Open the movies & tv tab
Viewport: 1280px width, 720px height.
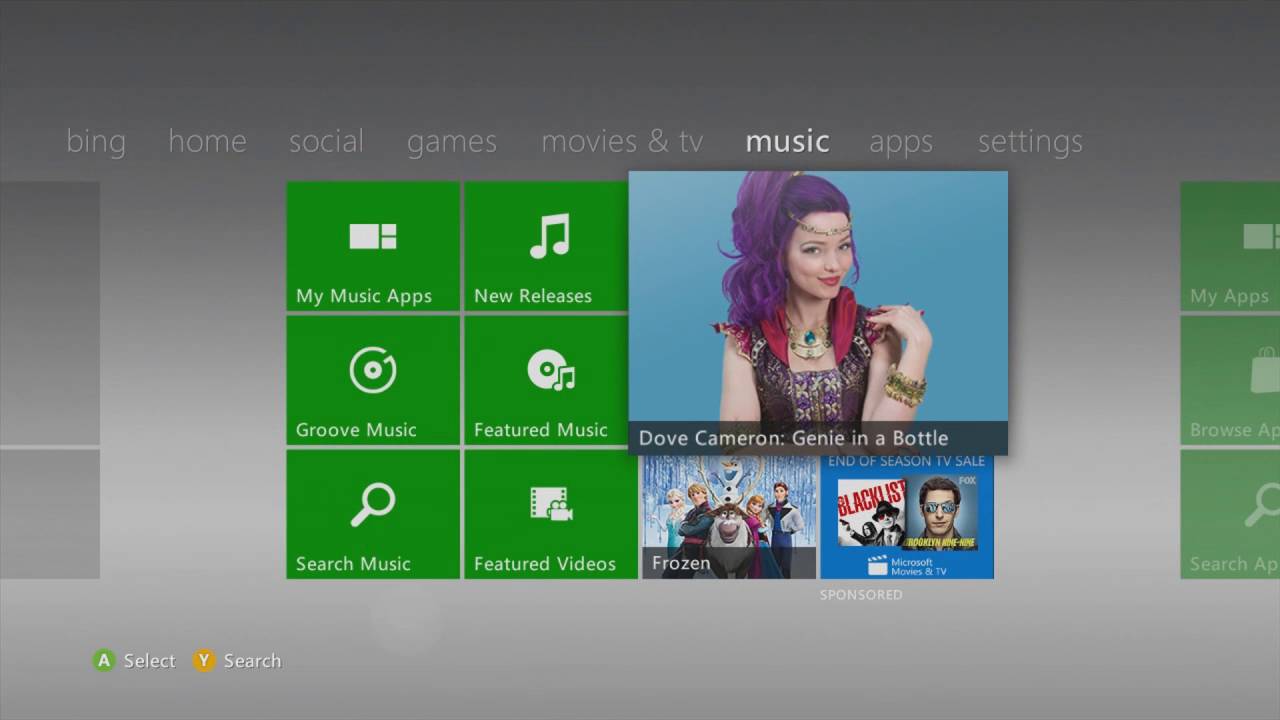(x=622, y=141)
